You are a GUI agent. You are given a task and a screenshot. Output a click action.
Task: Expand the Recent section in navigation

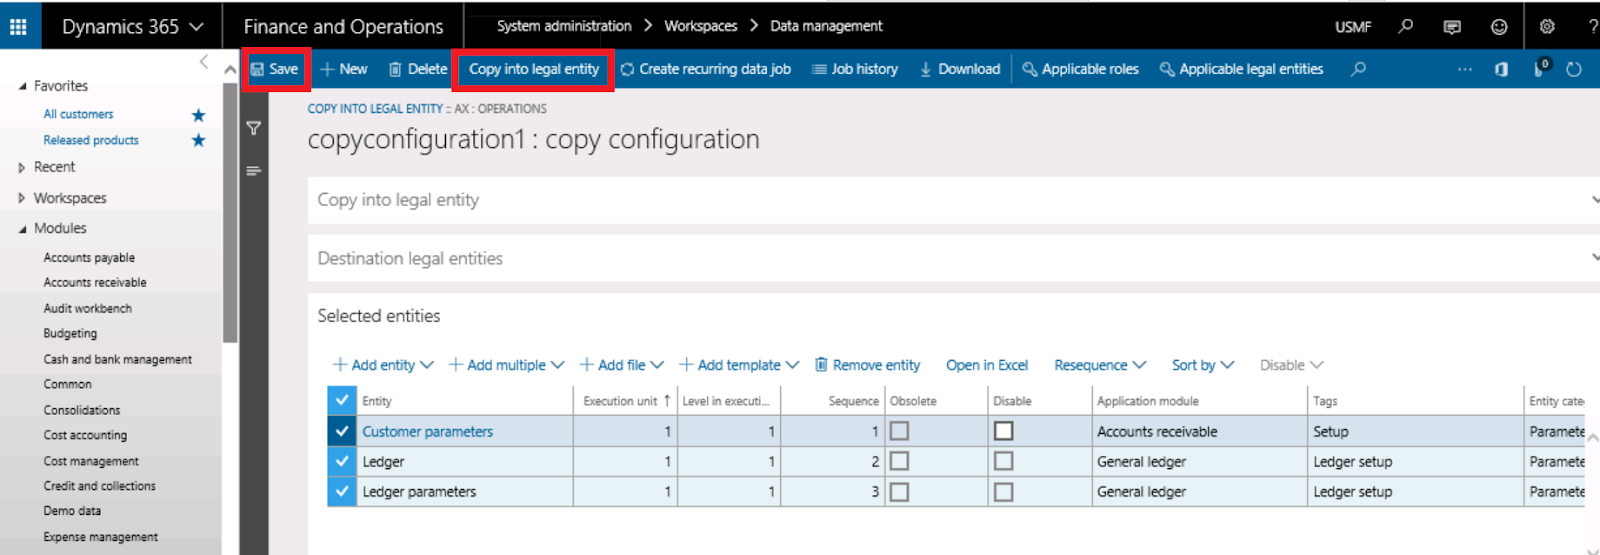pyautogui.click(x=22, y=168)
